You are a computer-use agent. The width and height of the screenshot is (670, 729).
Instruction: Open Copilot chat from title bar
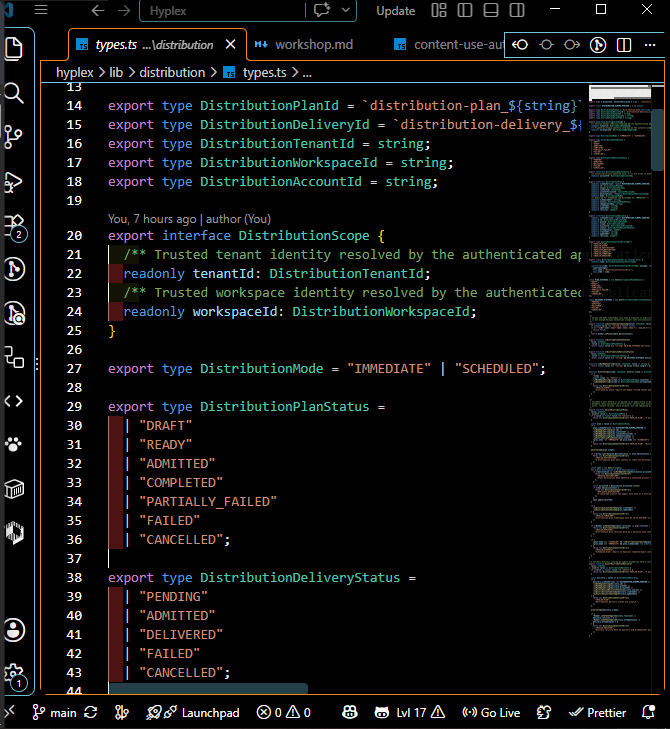(x=322, y=10)
